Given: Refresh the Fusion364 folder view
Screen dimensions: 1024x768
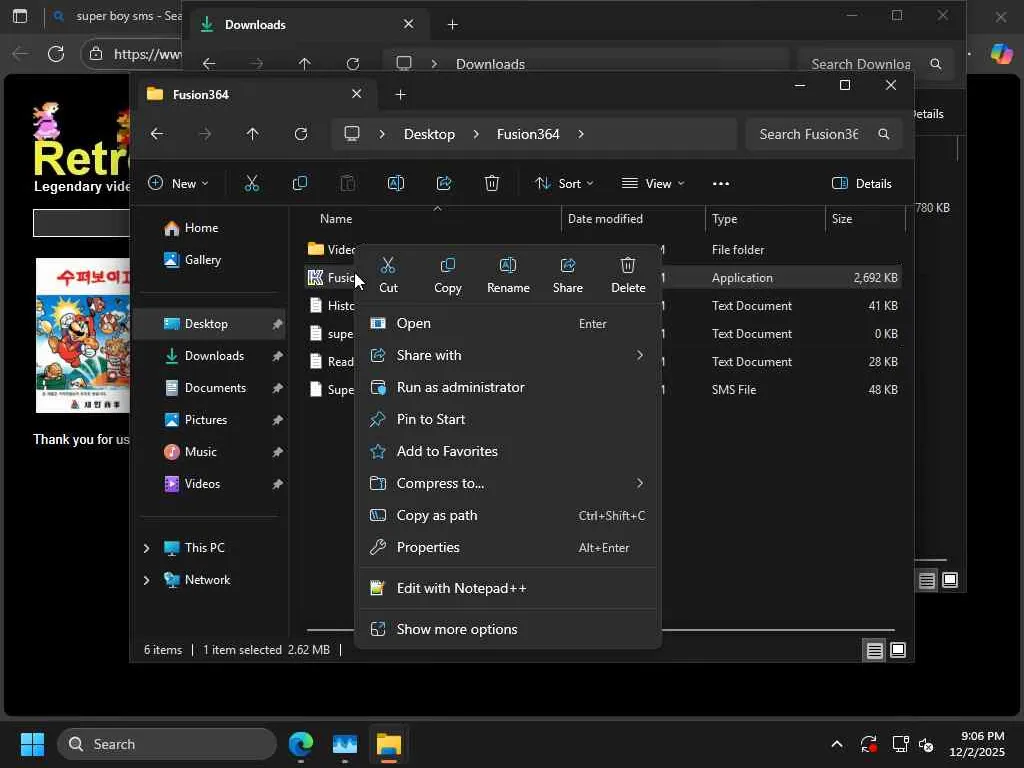Looking at the screenshot, I should point(301,134).
